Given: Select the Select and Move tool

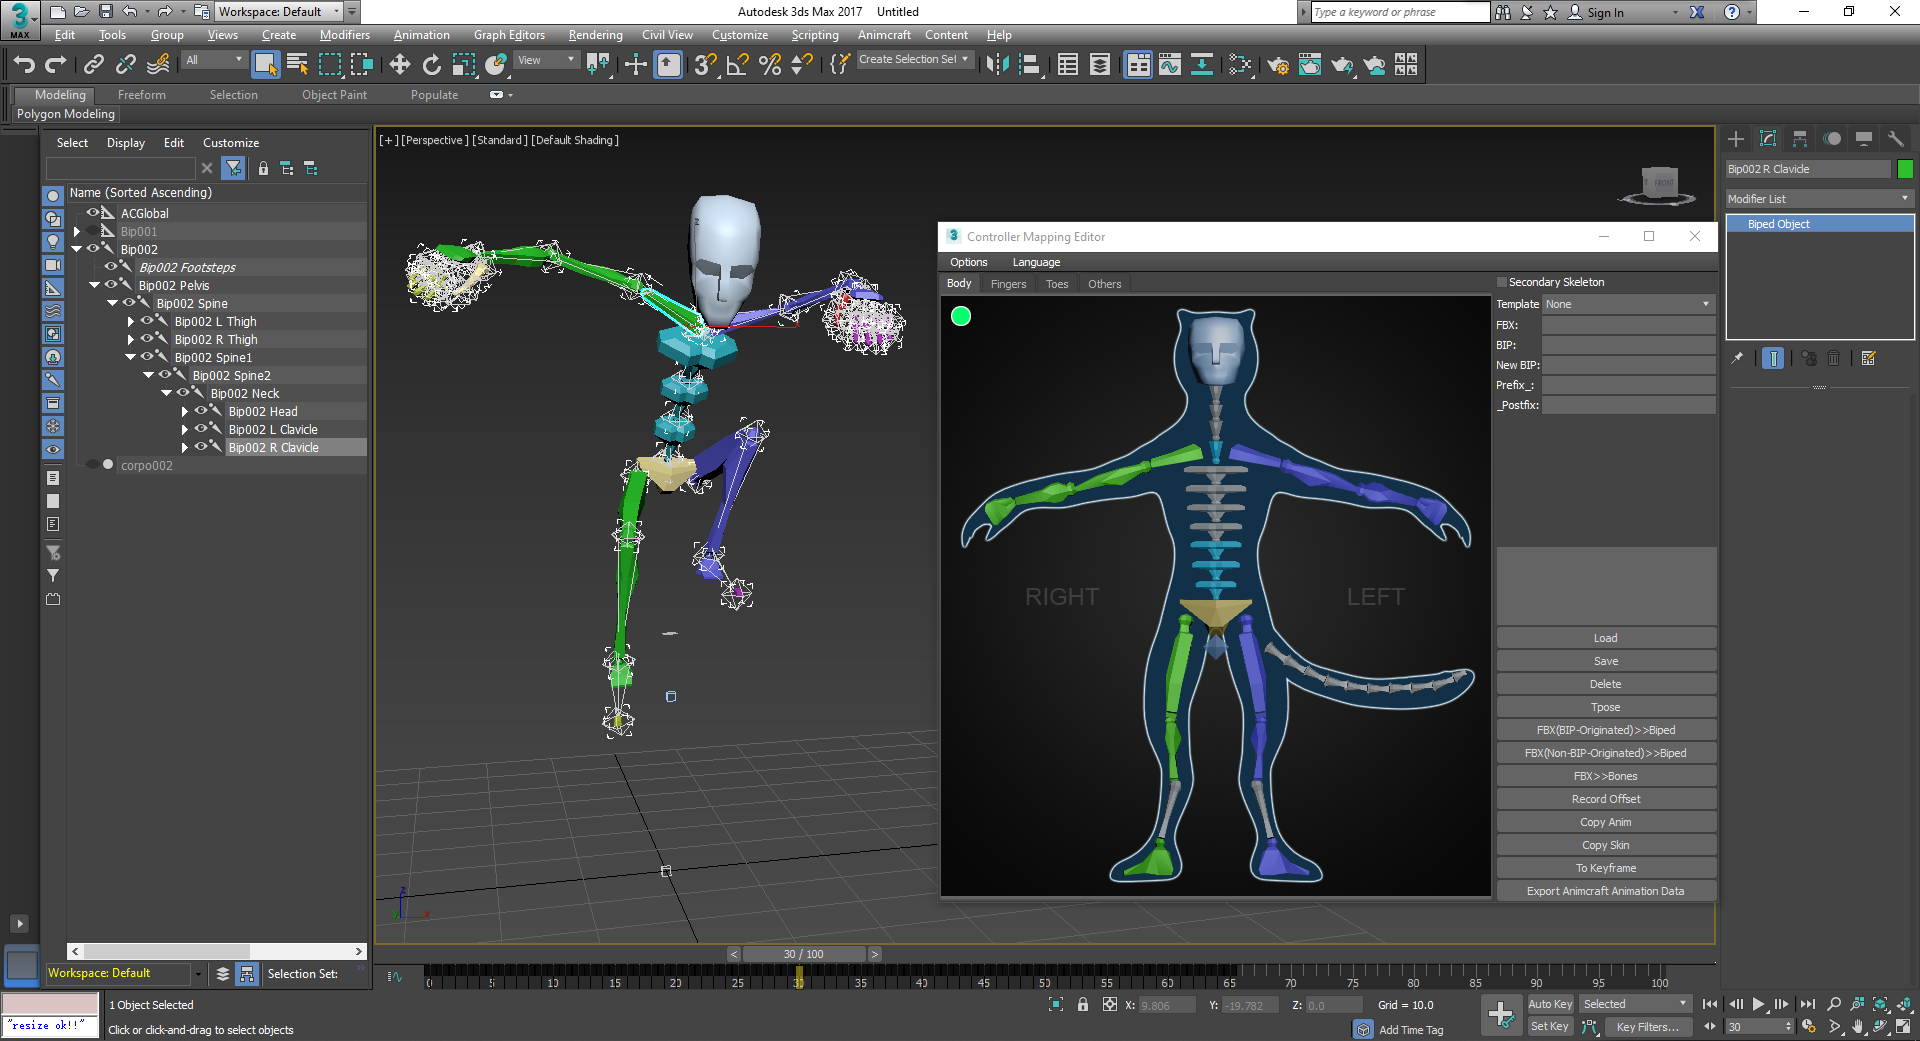Looking at the screenshot, I should pos(399,65).
